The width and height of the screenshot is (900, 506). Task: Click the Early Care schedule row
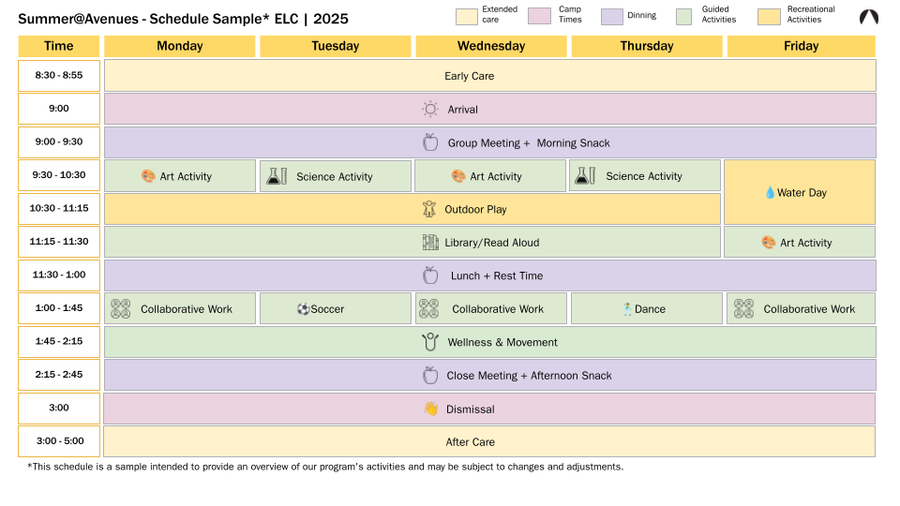point(490,76)
